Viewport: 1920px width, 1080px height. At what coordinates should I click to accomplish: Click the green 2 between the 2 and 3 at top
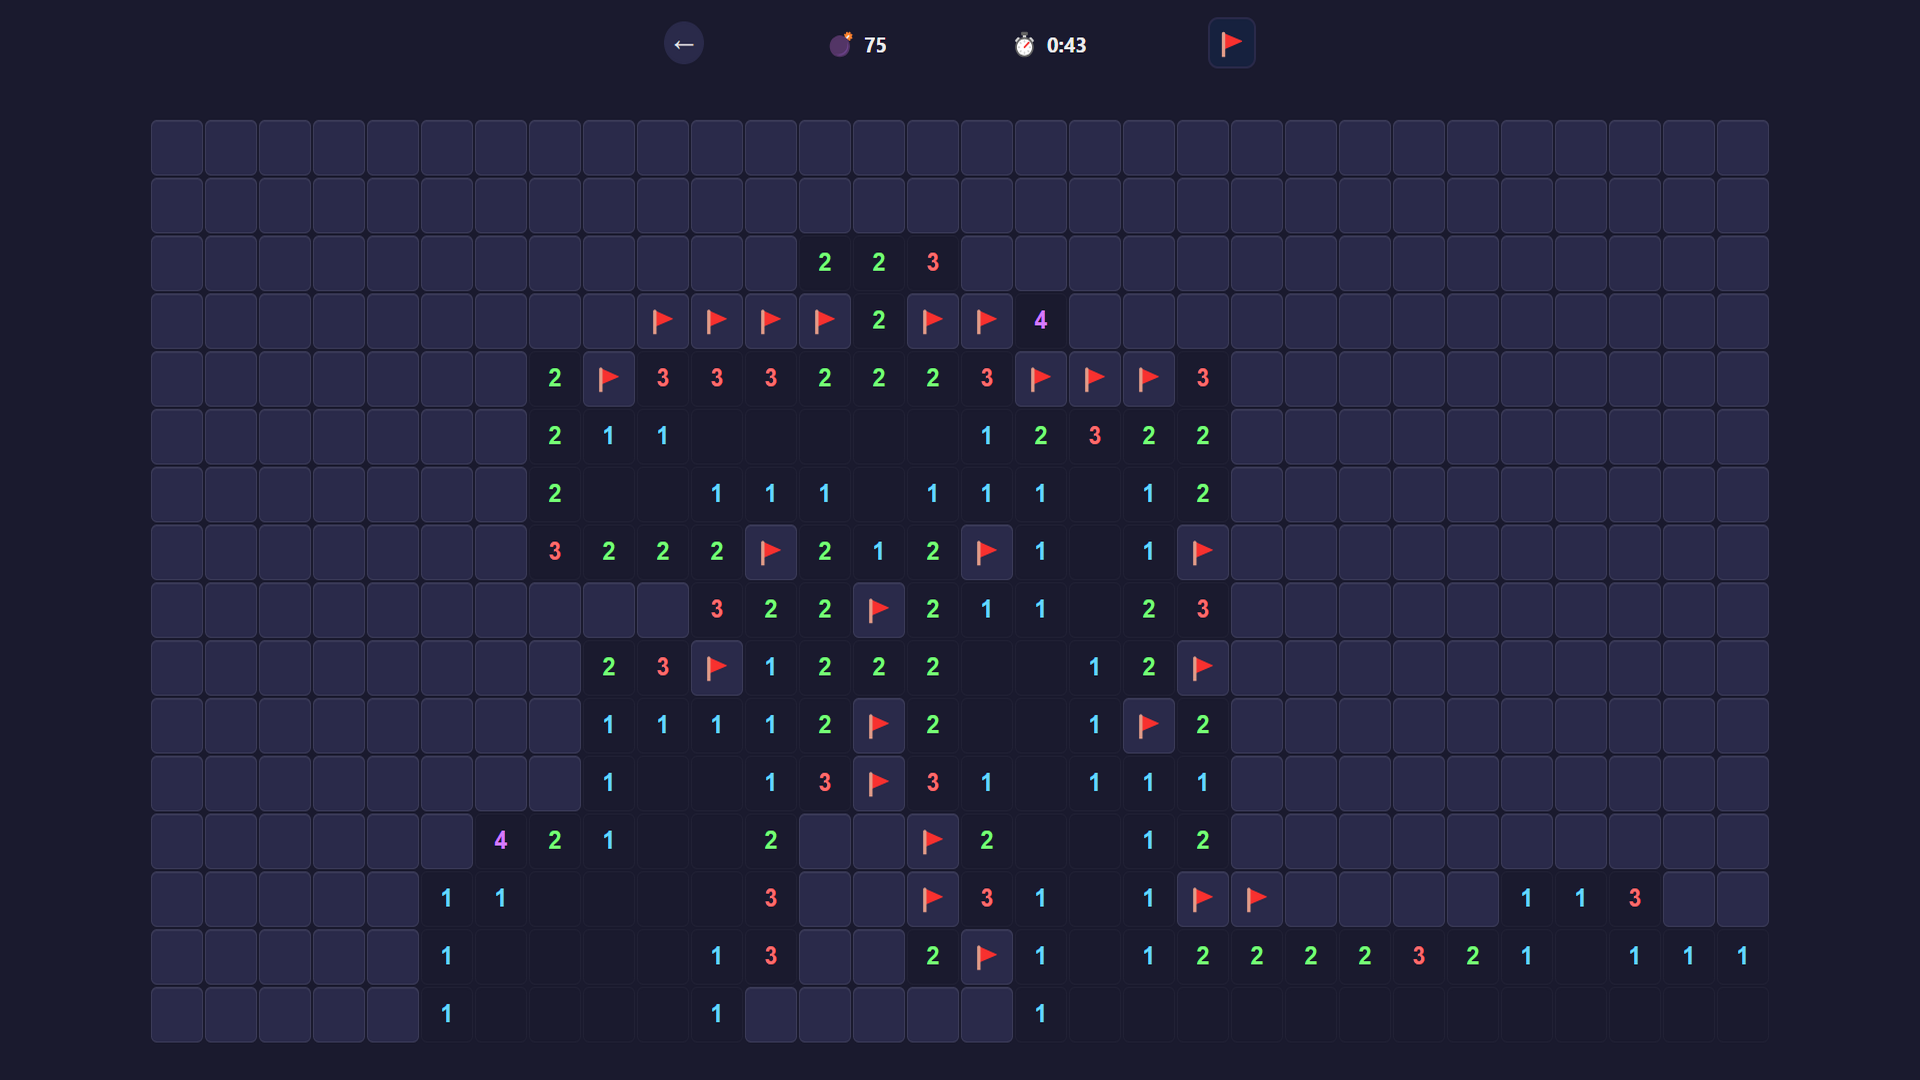pos(878,263)
